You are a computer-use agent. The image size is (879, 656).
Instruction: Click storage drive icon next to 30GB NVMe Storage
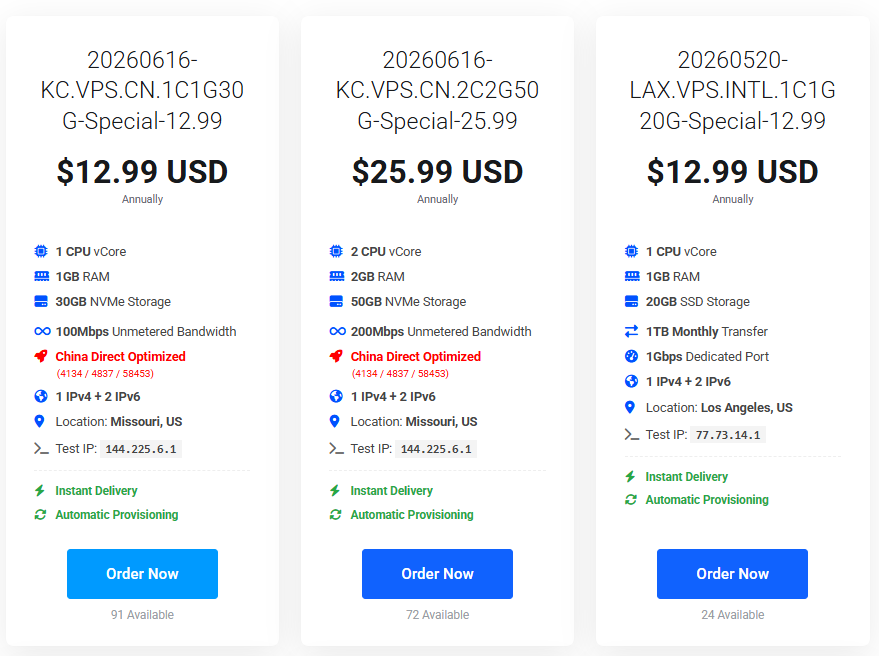41,301
